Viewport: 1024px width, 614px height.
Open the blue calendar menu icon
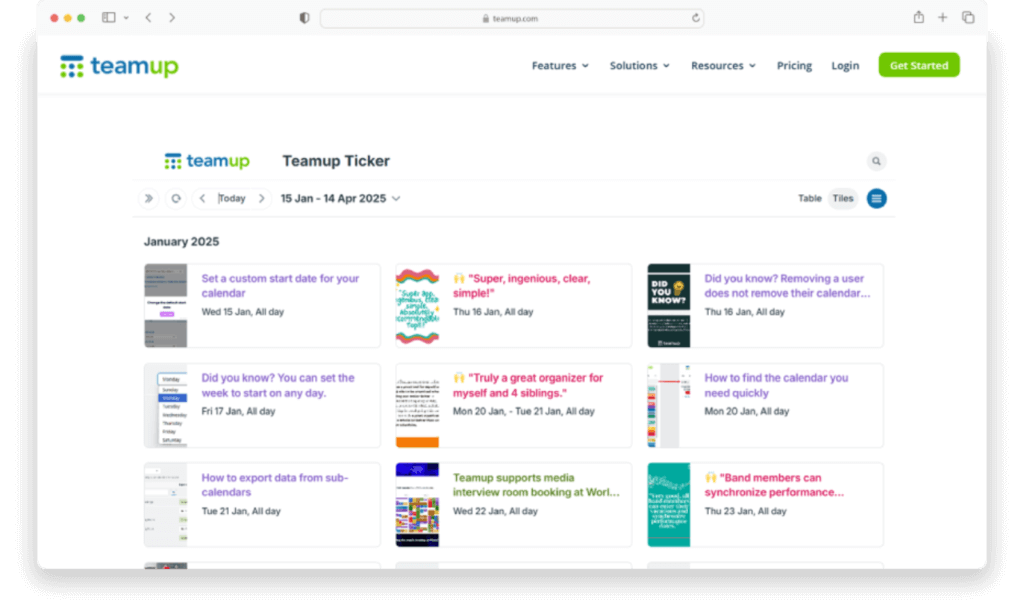point(876,199)
